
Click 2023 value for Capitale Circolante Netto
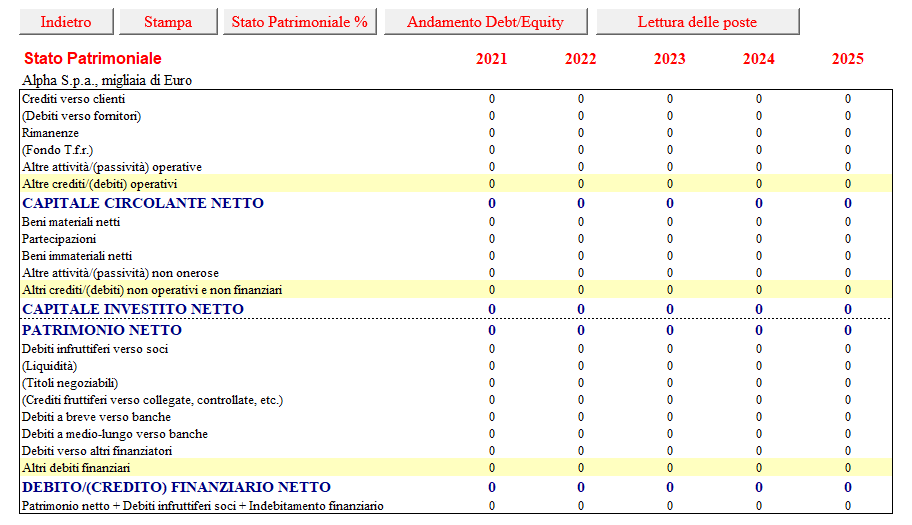click(x=669, y=203)
